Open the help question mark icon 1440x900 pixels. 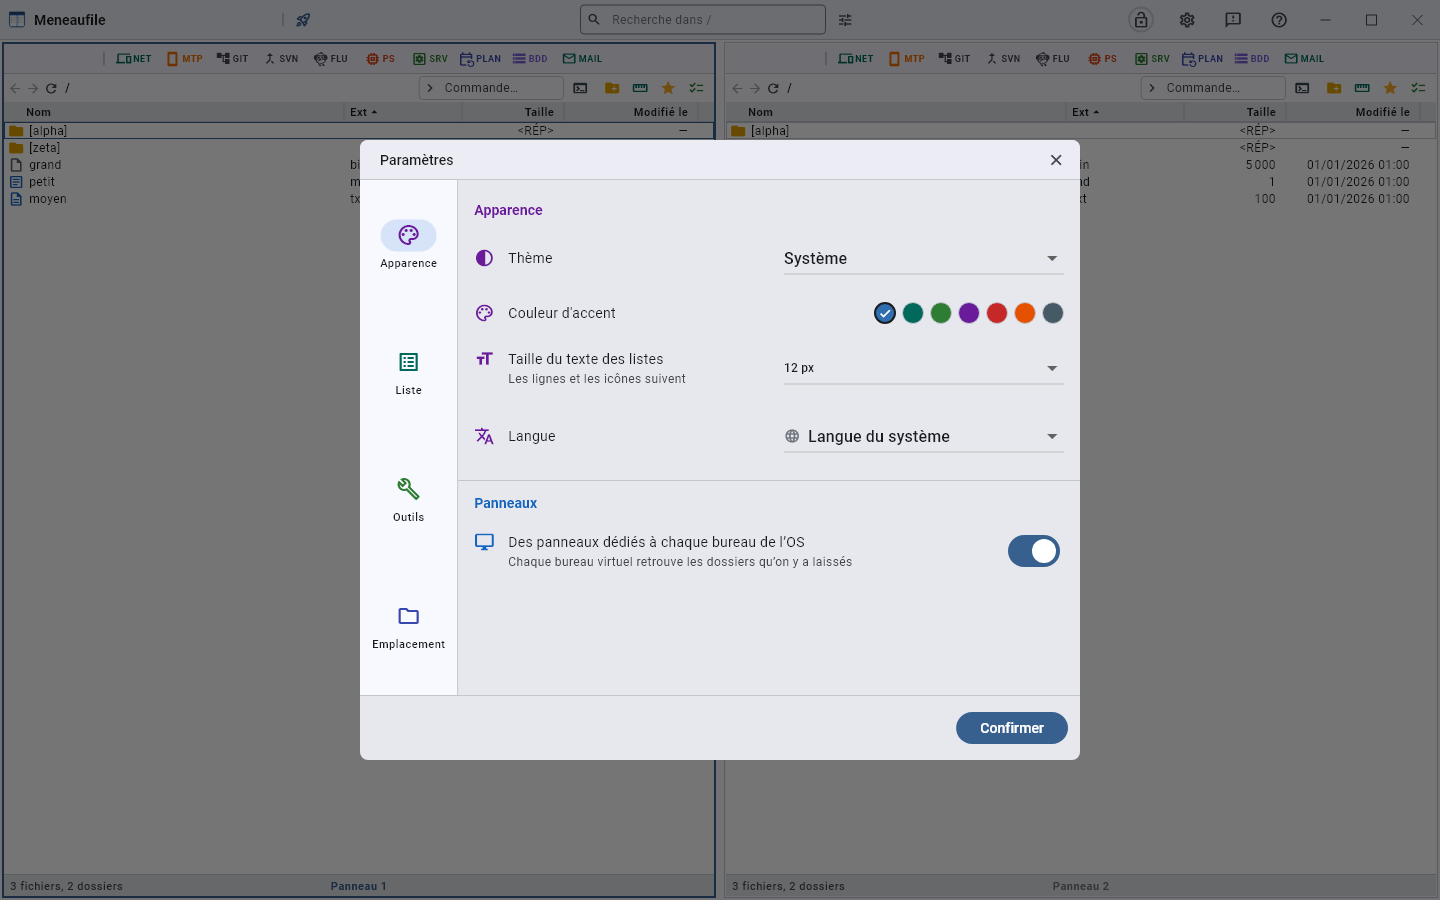click(x=1279, y=20)
